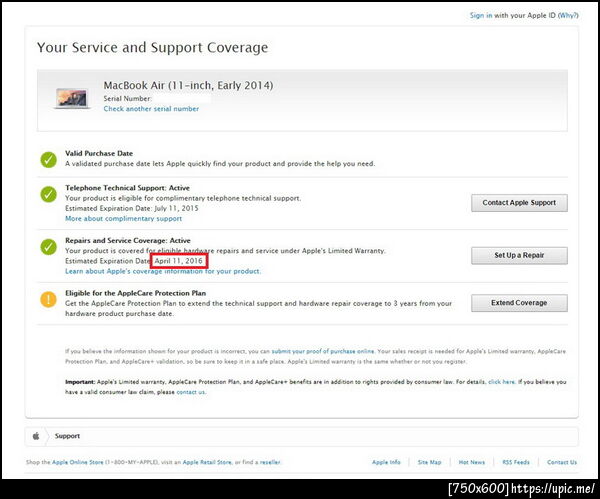
Task: Select RSS Feeds footer link
Action: point(516,462)
